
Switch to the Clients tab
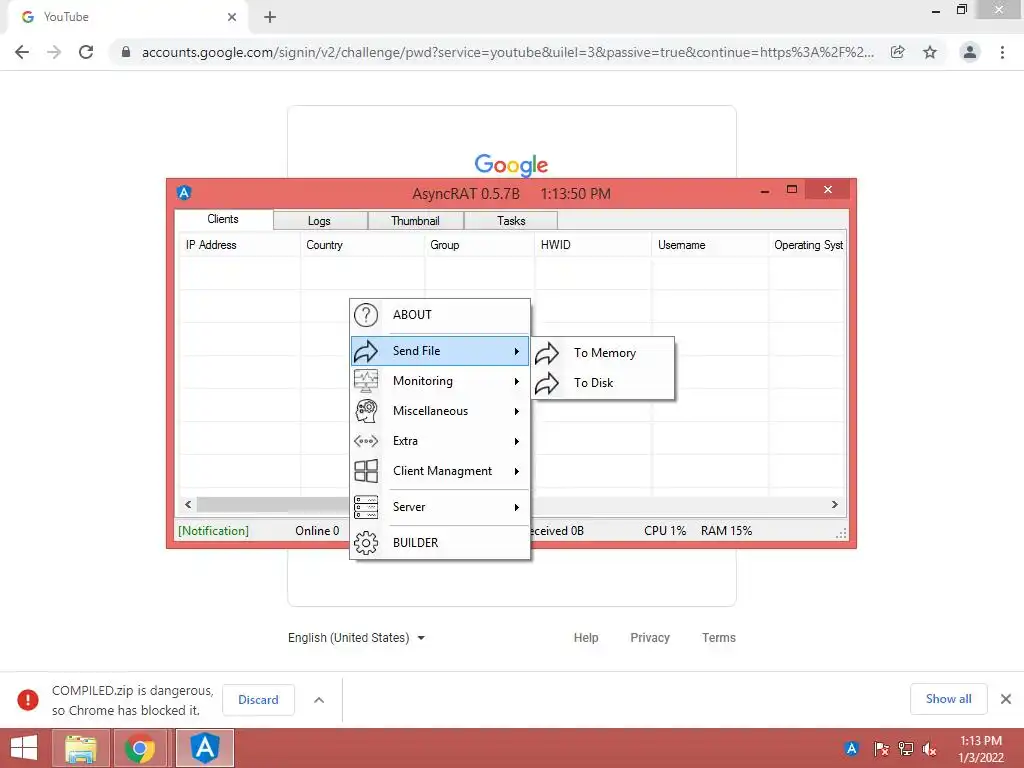[x=223, y=219]
